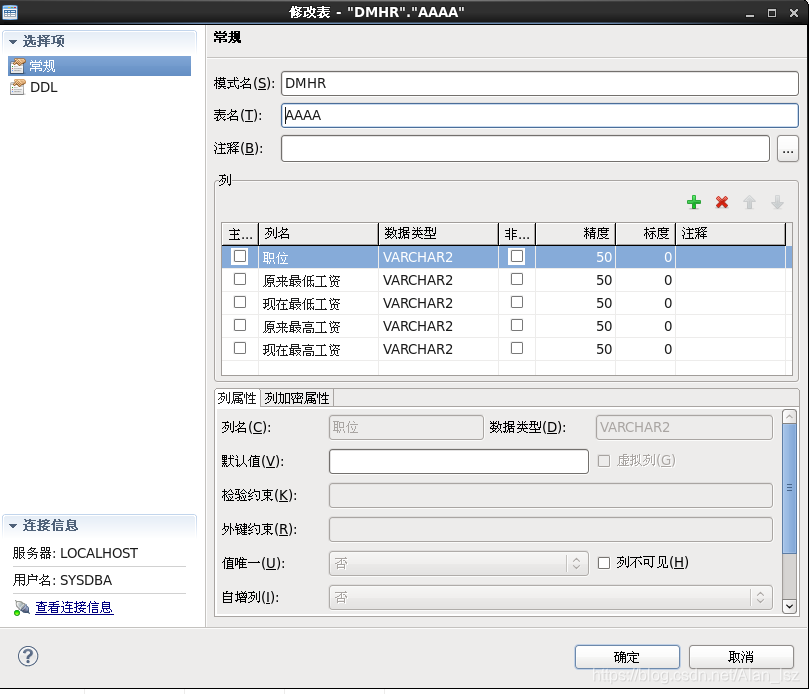Viewport: 809px width, 694px height.
Task: Switch to the 列属性 tab
Action: click(x=237, y=398)
